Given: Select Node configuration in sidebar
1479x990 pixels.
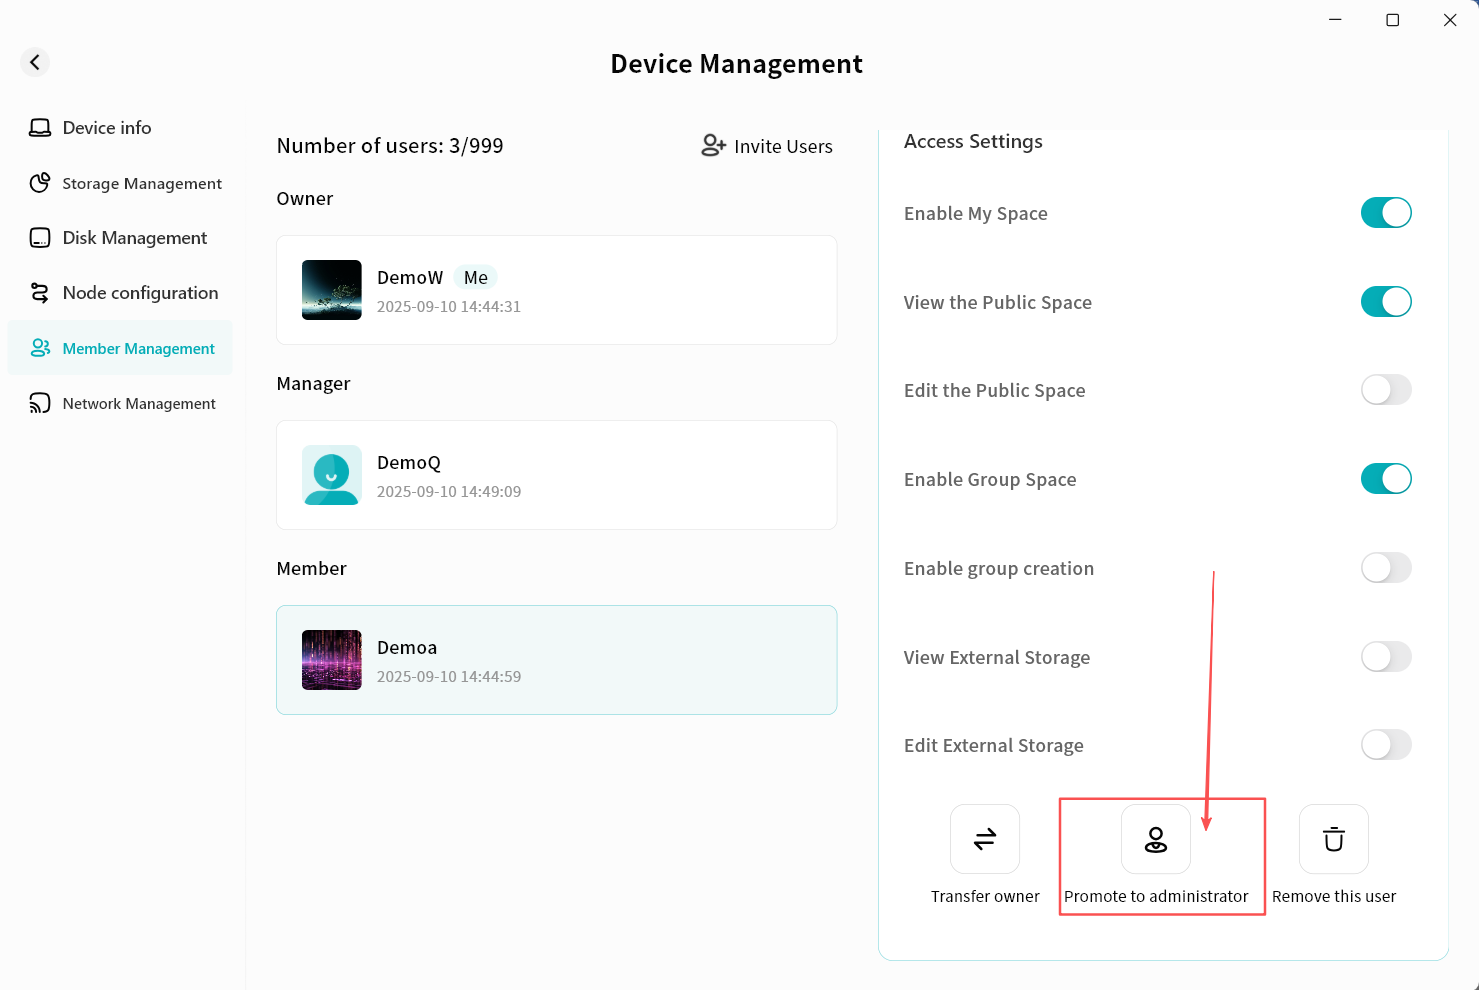Looking at the screenshot, I should pos(140,293).
